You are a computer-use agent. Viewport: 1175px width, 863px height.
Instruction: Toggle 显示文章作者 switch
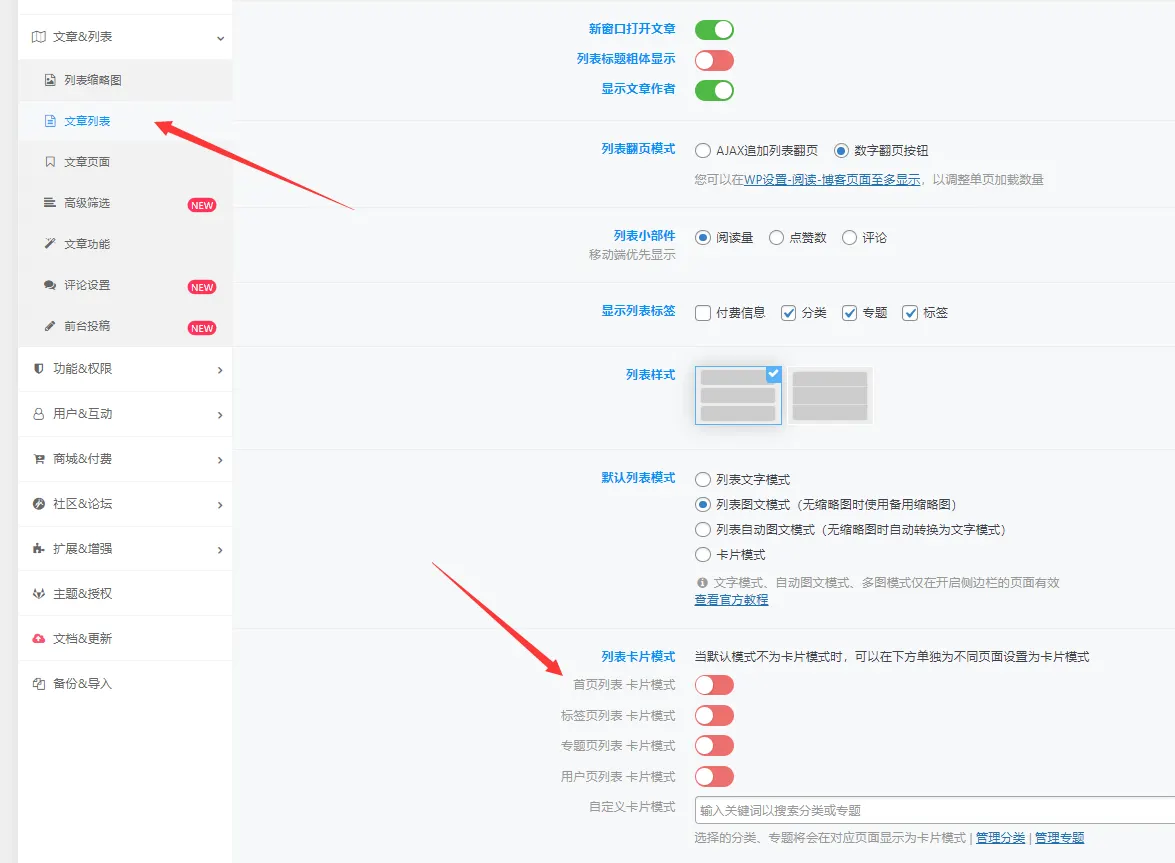(x=714, y=91)
